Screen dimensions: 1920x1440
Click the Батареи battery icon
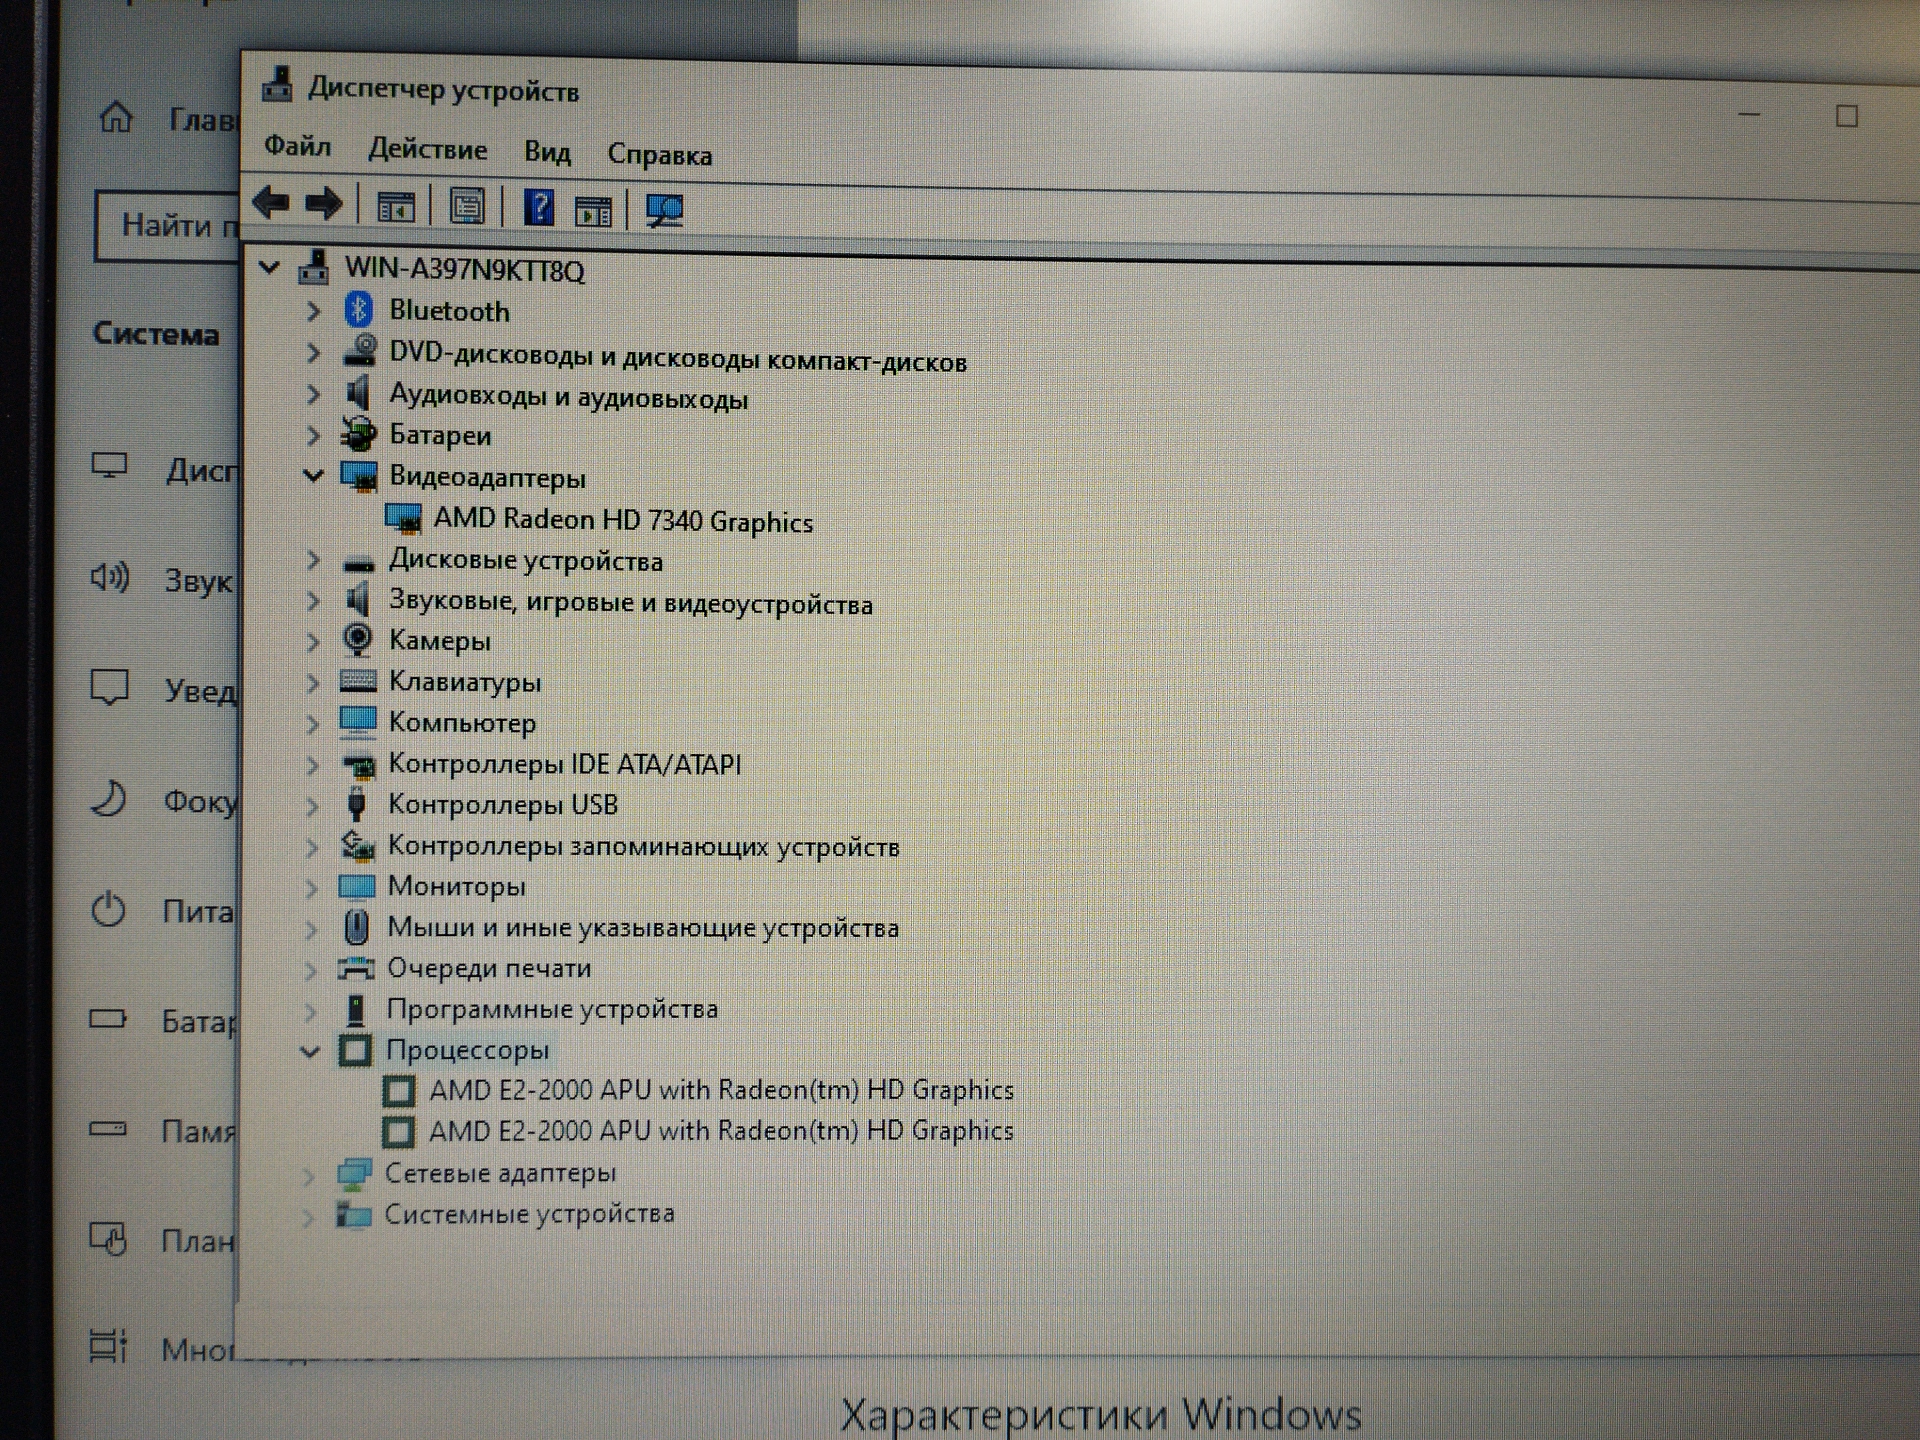(358, 434)
